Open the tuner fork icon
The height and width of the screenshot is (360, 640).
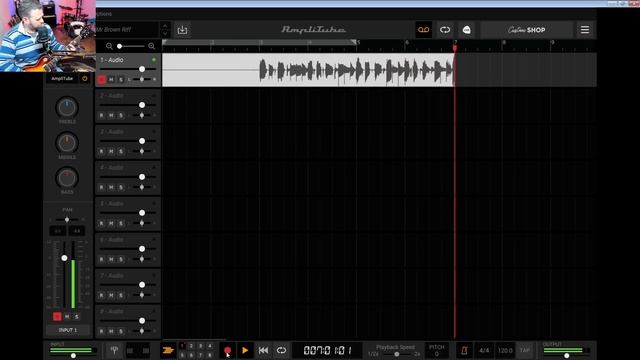pos(114,350)
